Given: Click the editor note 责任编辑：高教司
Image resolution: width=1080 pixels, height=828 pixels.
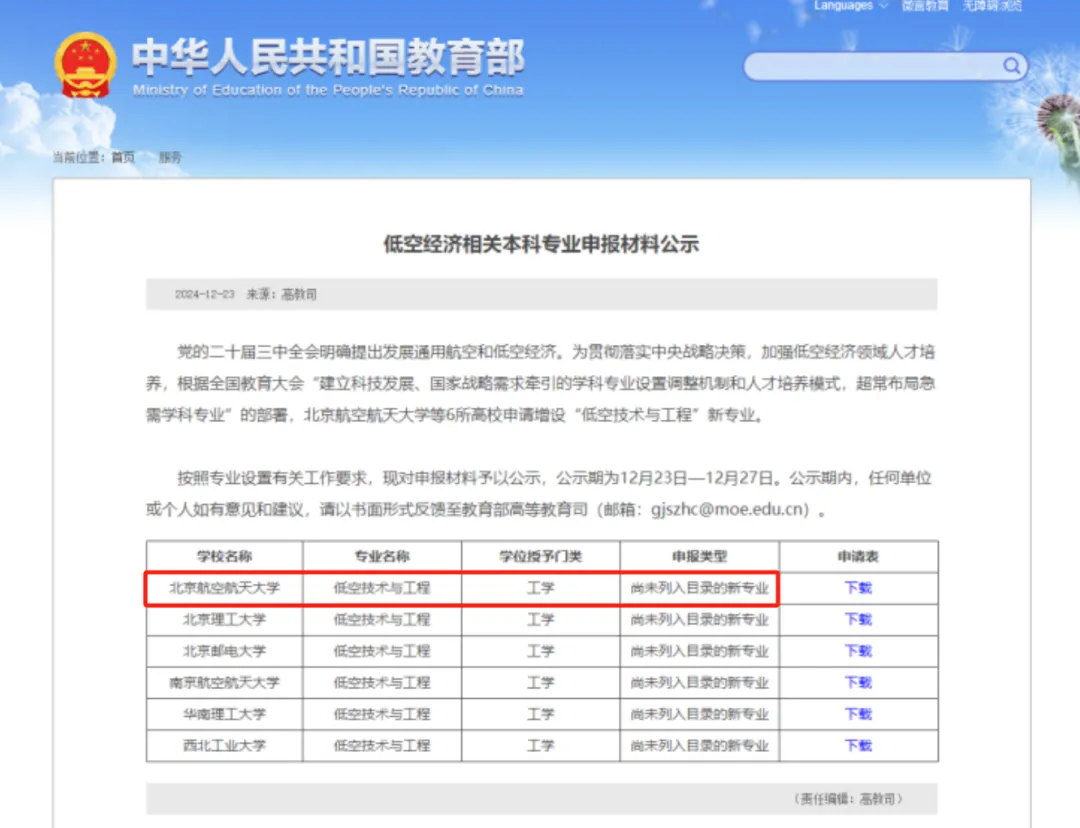Looking at the screenshot, I should tap(847, 798).
